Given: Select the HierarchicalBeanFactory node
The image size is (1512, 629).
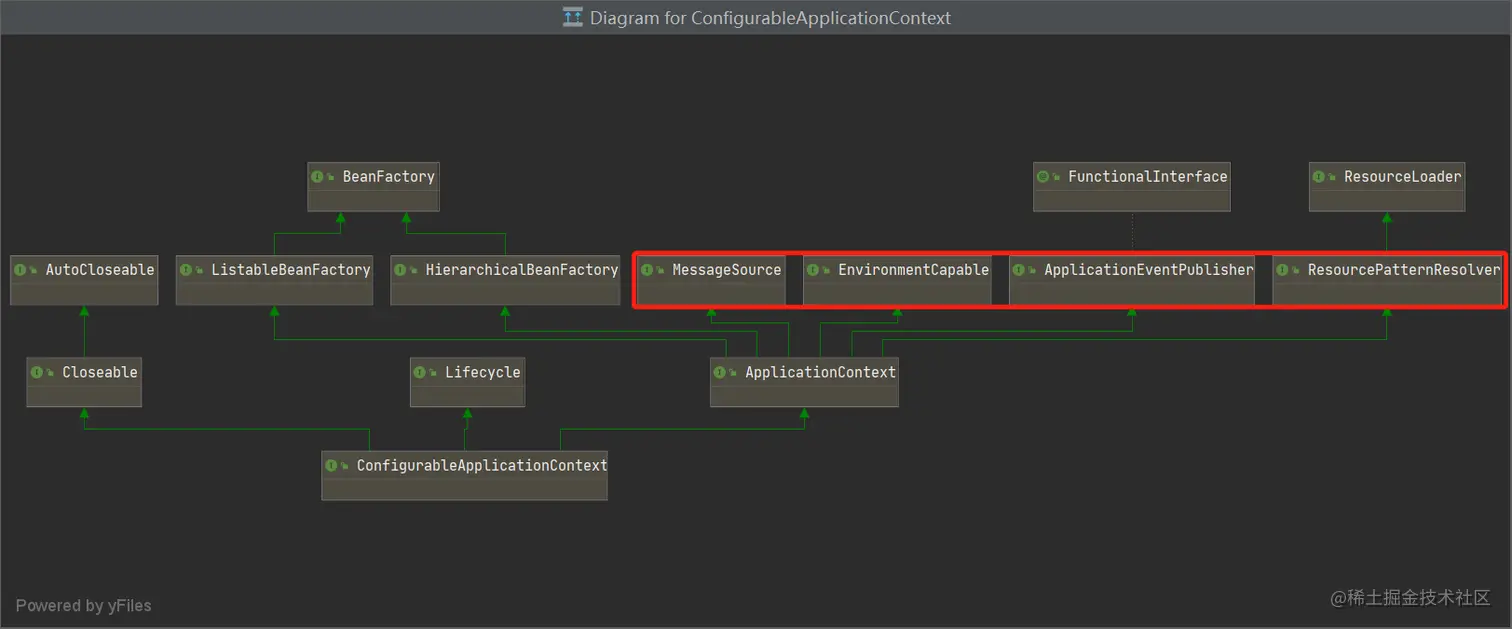Looking at the screenshot, I should pyautogui.click(x=505, y=280).
